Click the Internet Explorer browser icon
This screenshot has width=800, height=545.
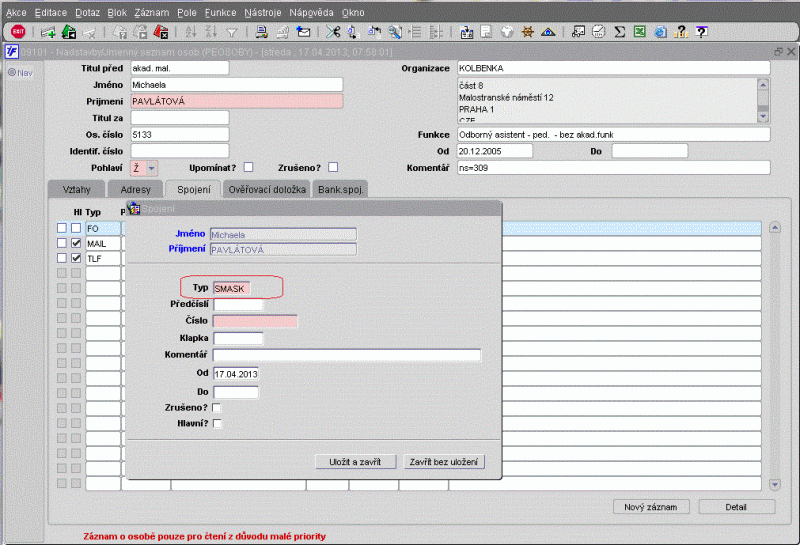tap(660, 32)
